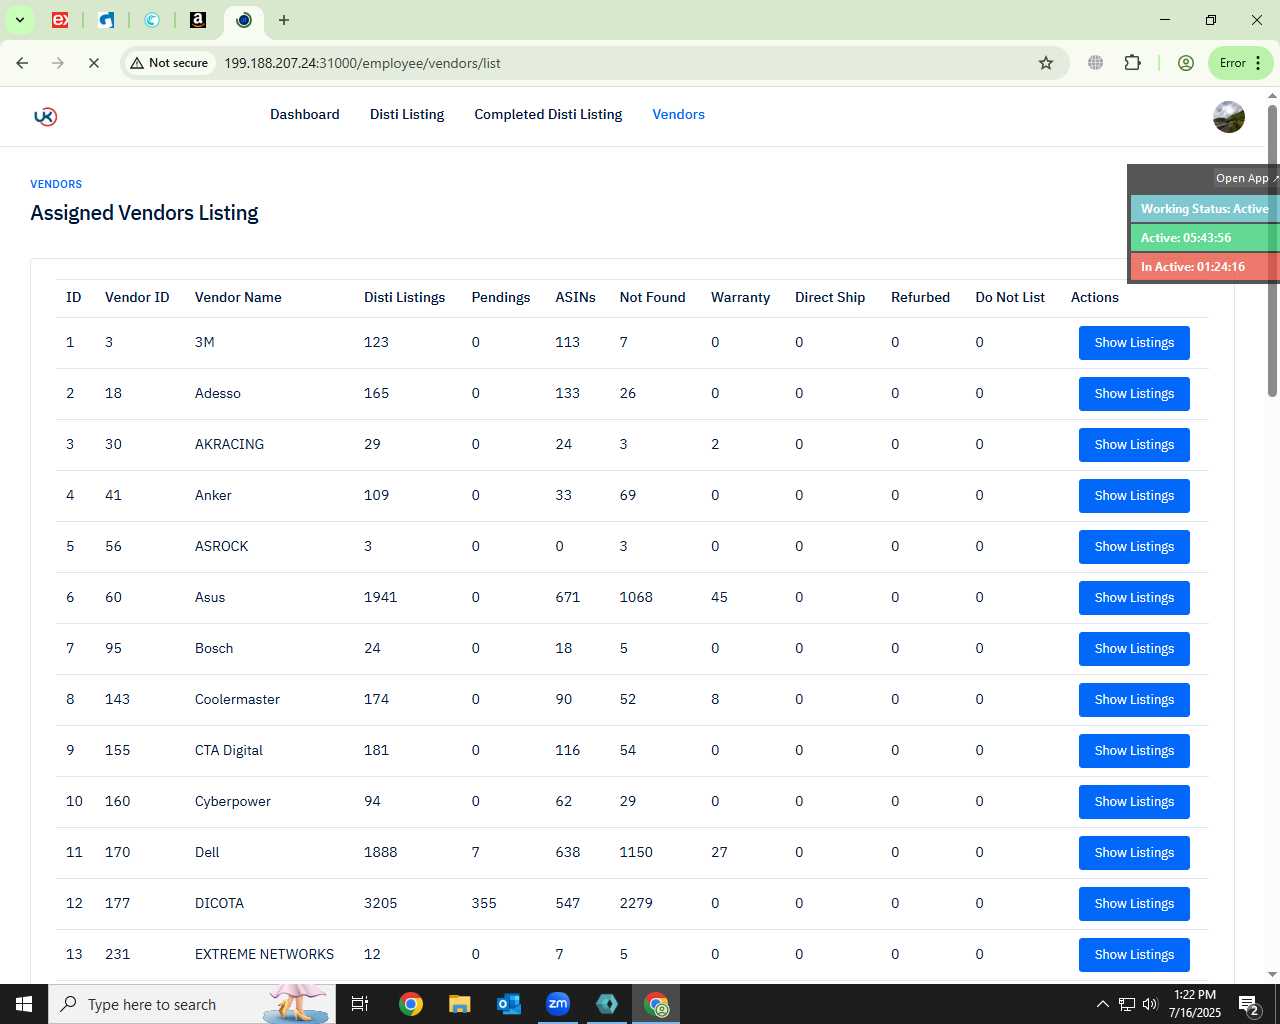1280x1024 pixels.
Task: Open Completed Disti Listing menu item
Action: click(x=548, y=115)
